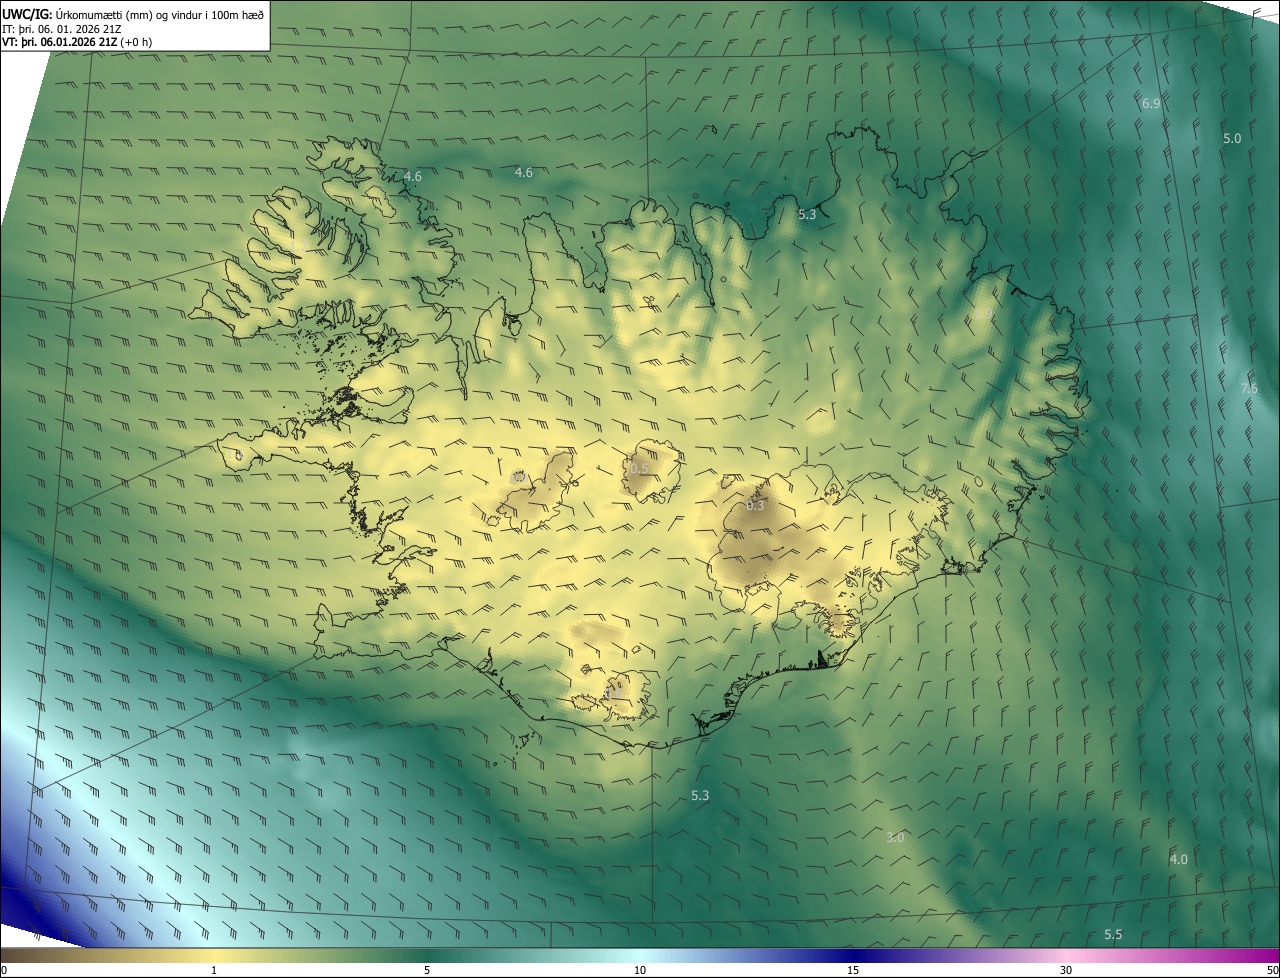
Task: Click the title text "UWC/IG: Úrkomumætti (mm)"
Action: pos(77,14)
